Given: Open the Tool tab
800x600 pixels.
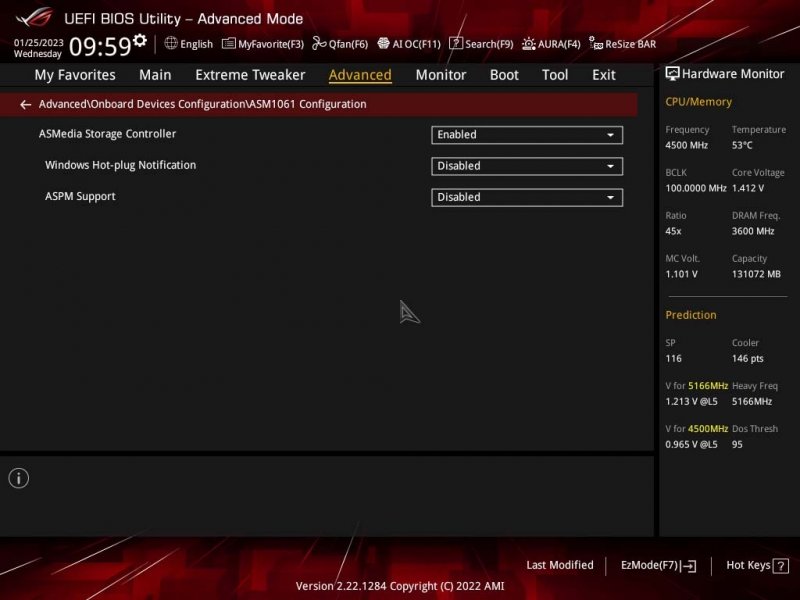Looking at the screenshot, I should click(555, 75).
